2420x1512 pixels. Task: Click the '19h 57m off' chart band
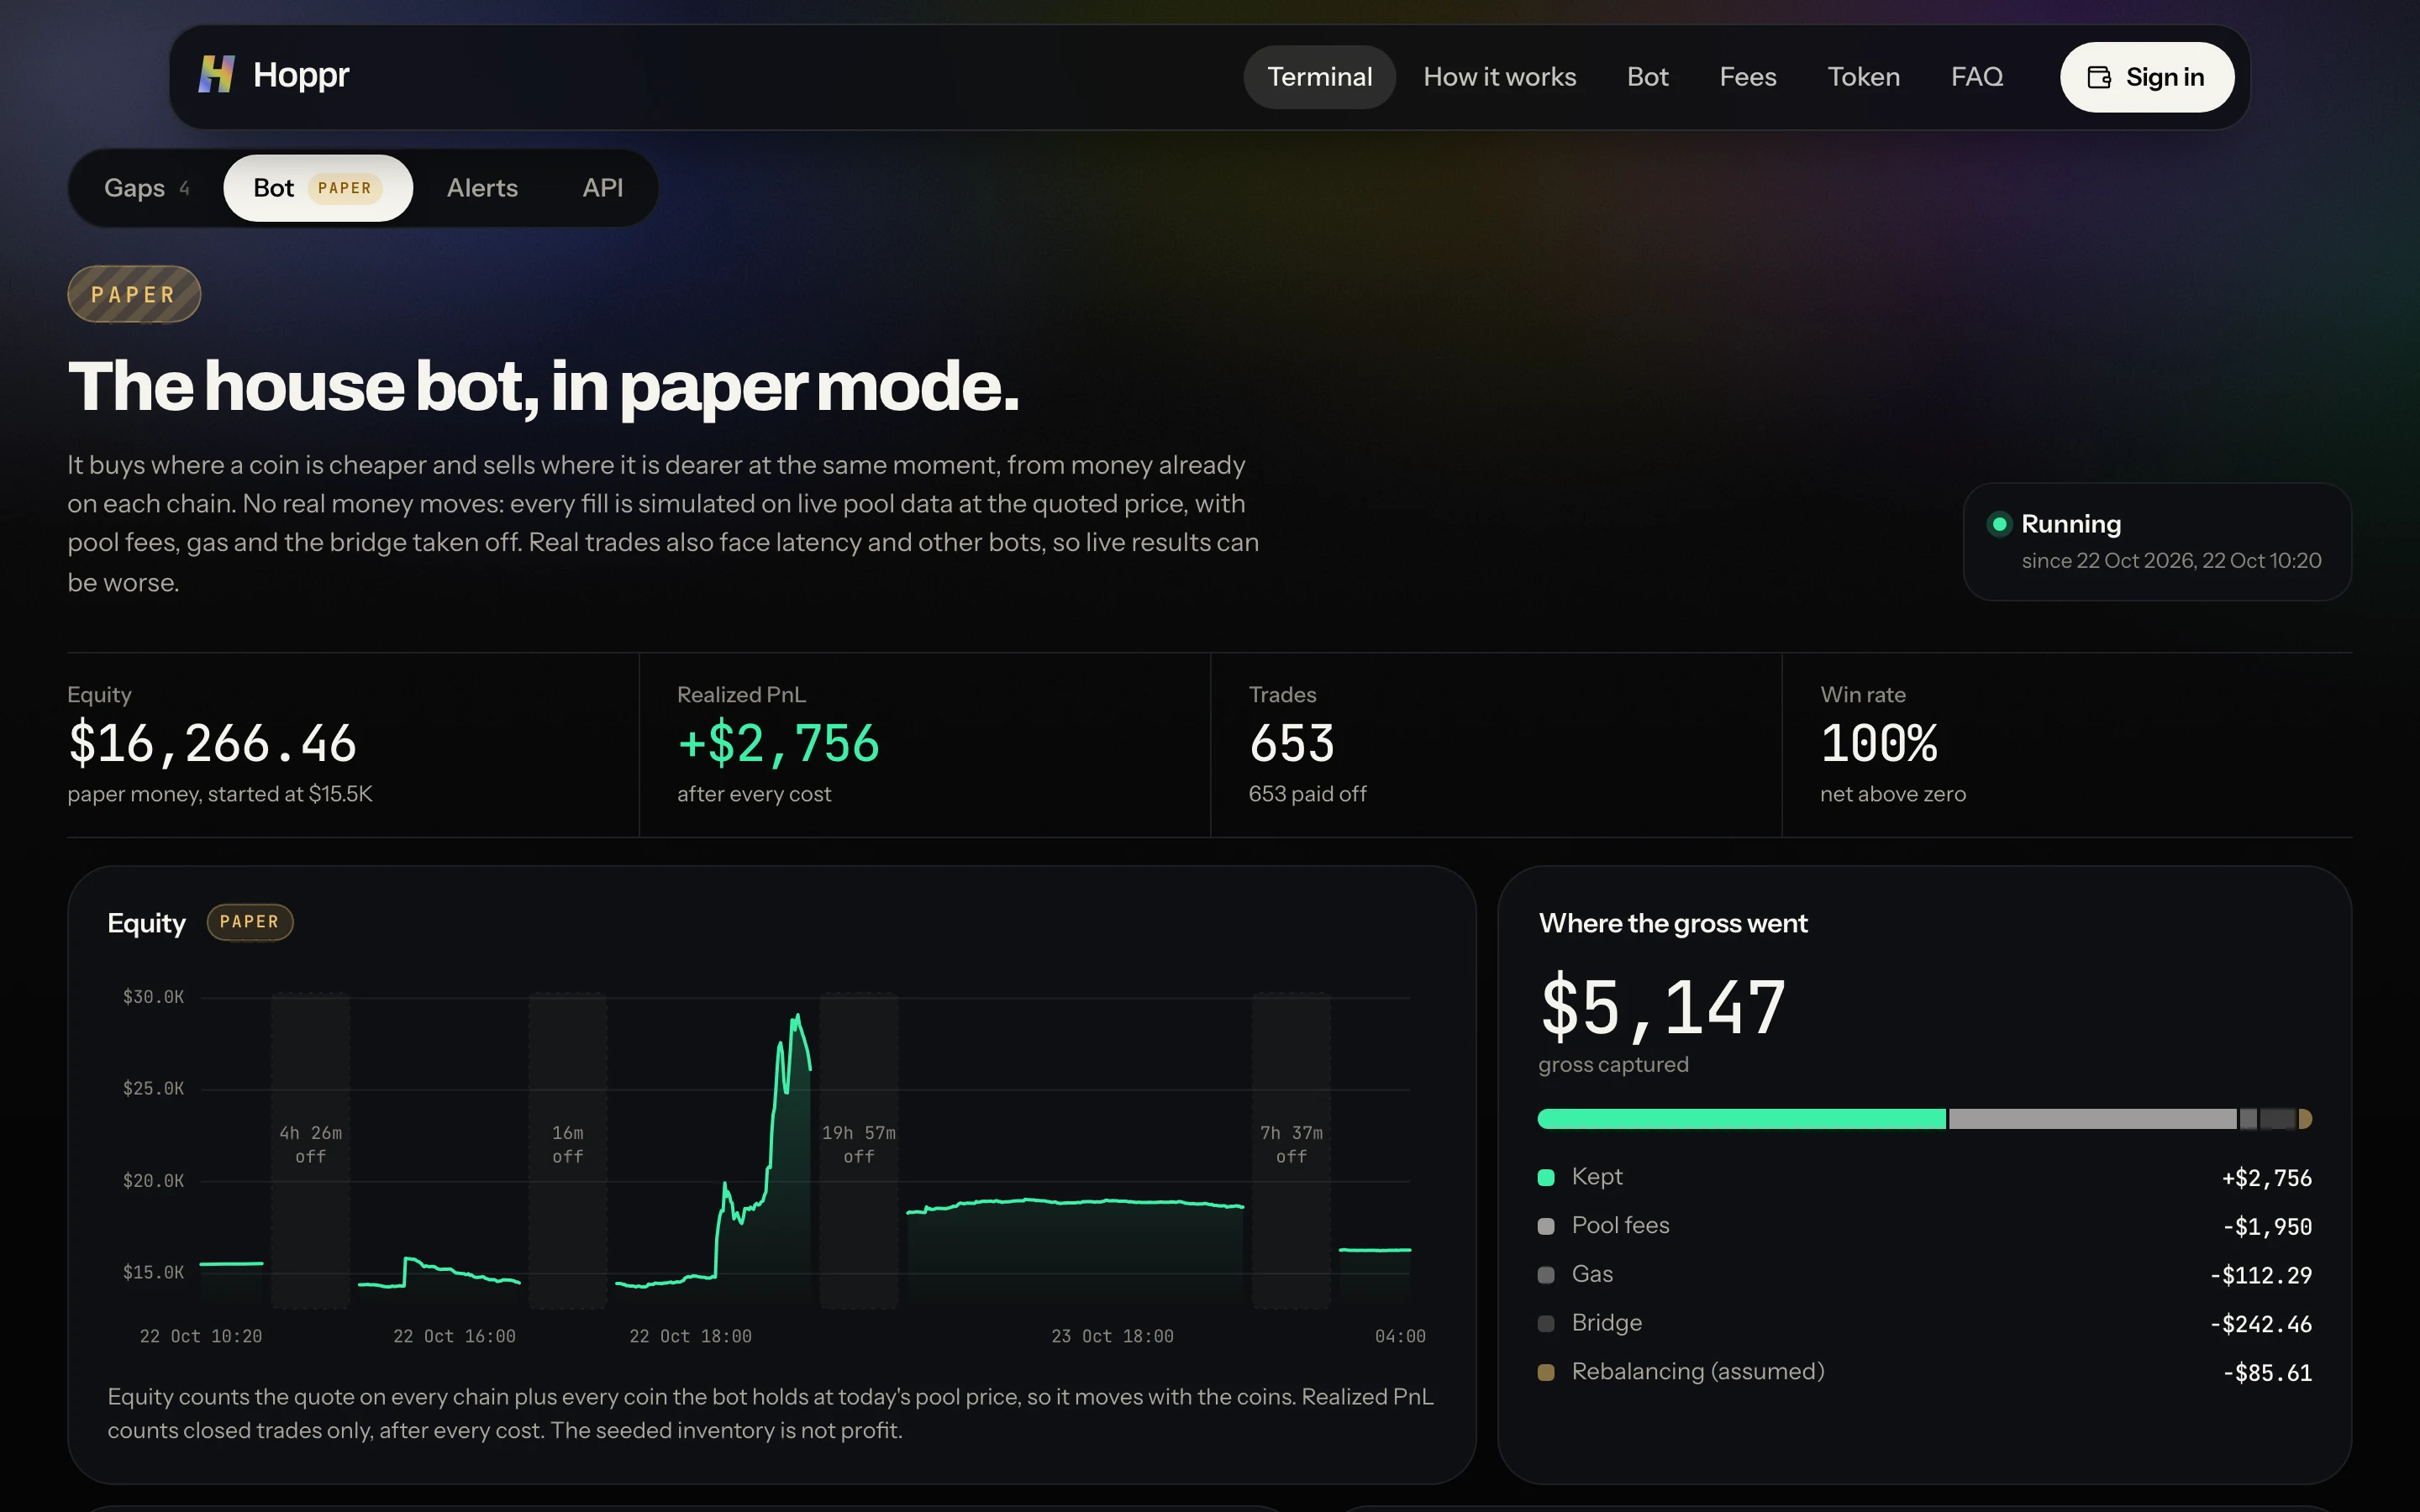coord(859,1150)
